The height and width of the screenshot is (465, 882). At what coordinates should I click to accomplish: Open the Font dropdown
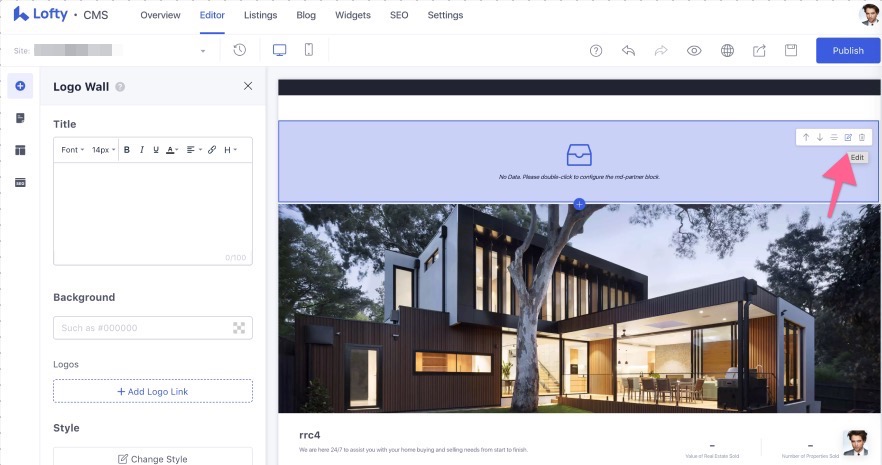pos(72,150)
